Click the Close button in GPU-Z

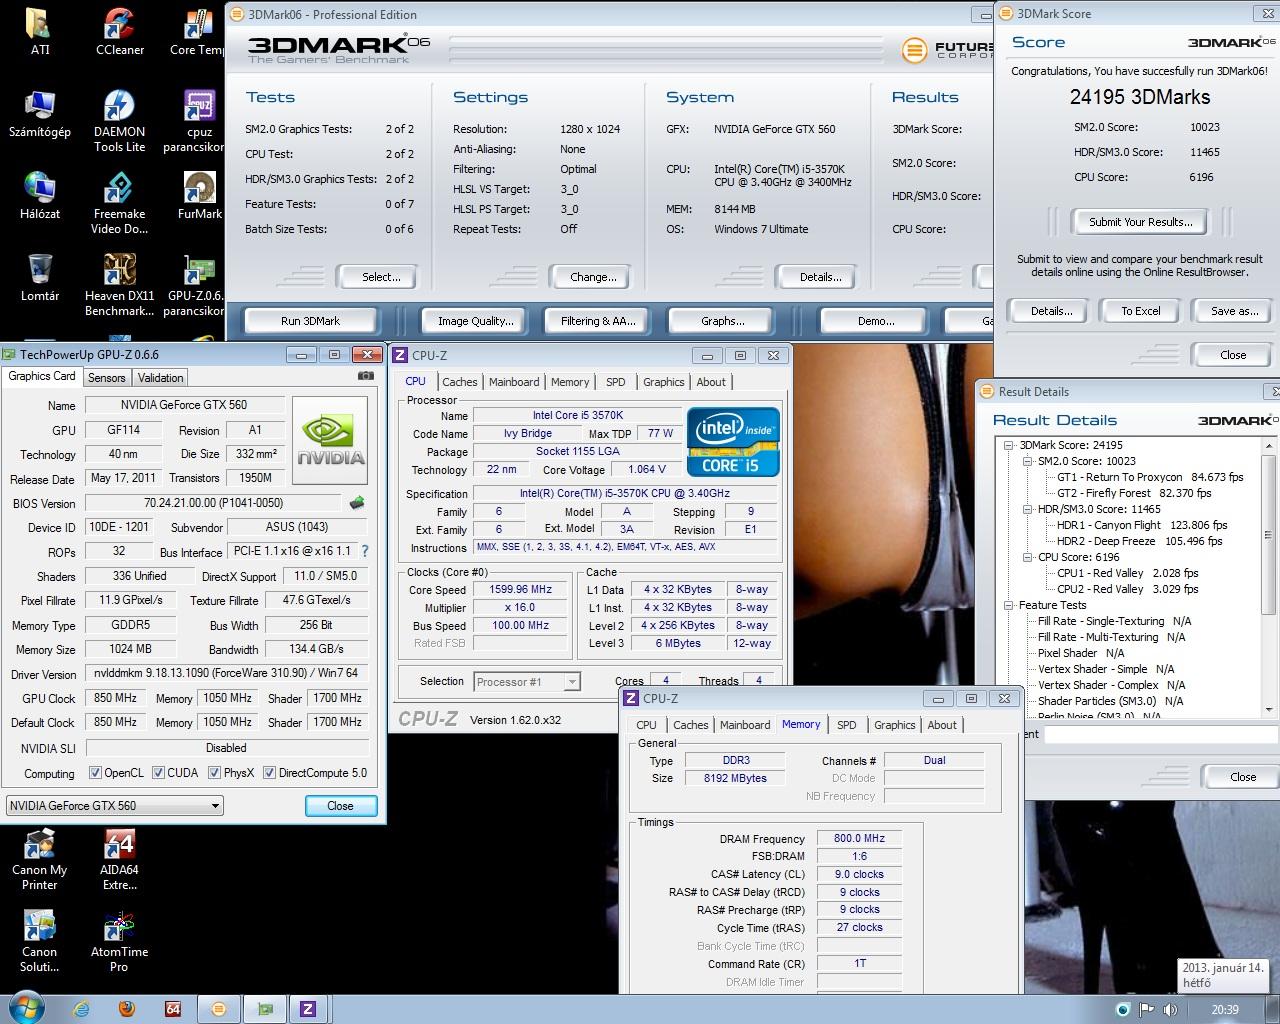tap(340, 806)
